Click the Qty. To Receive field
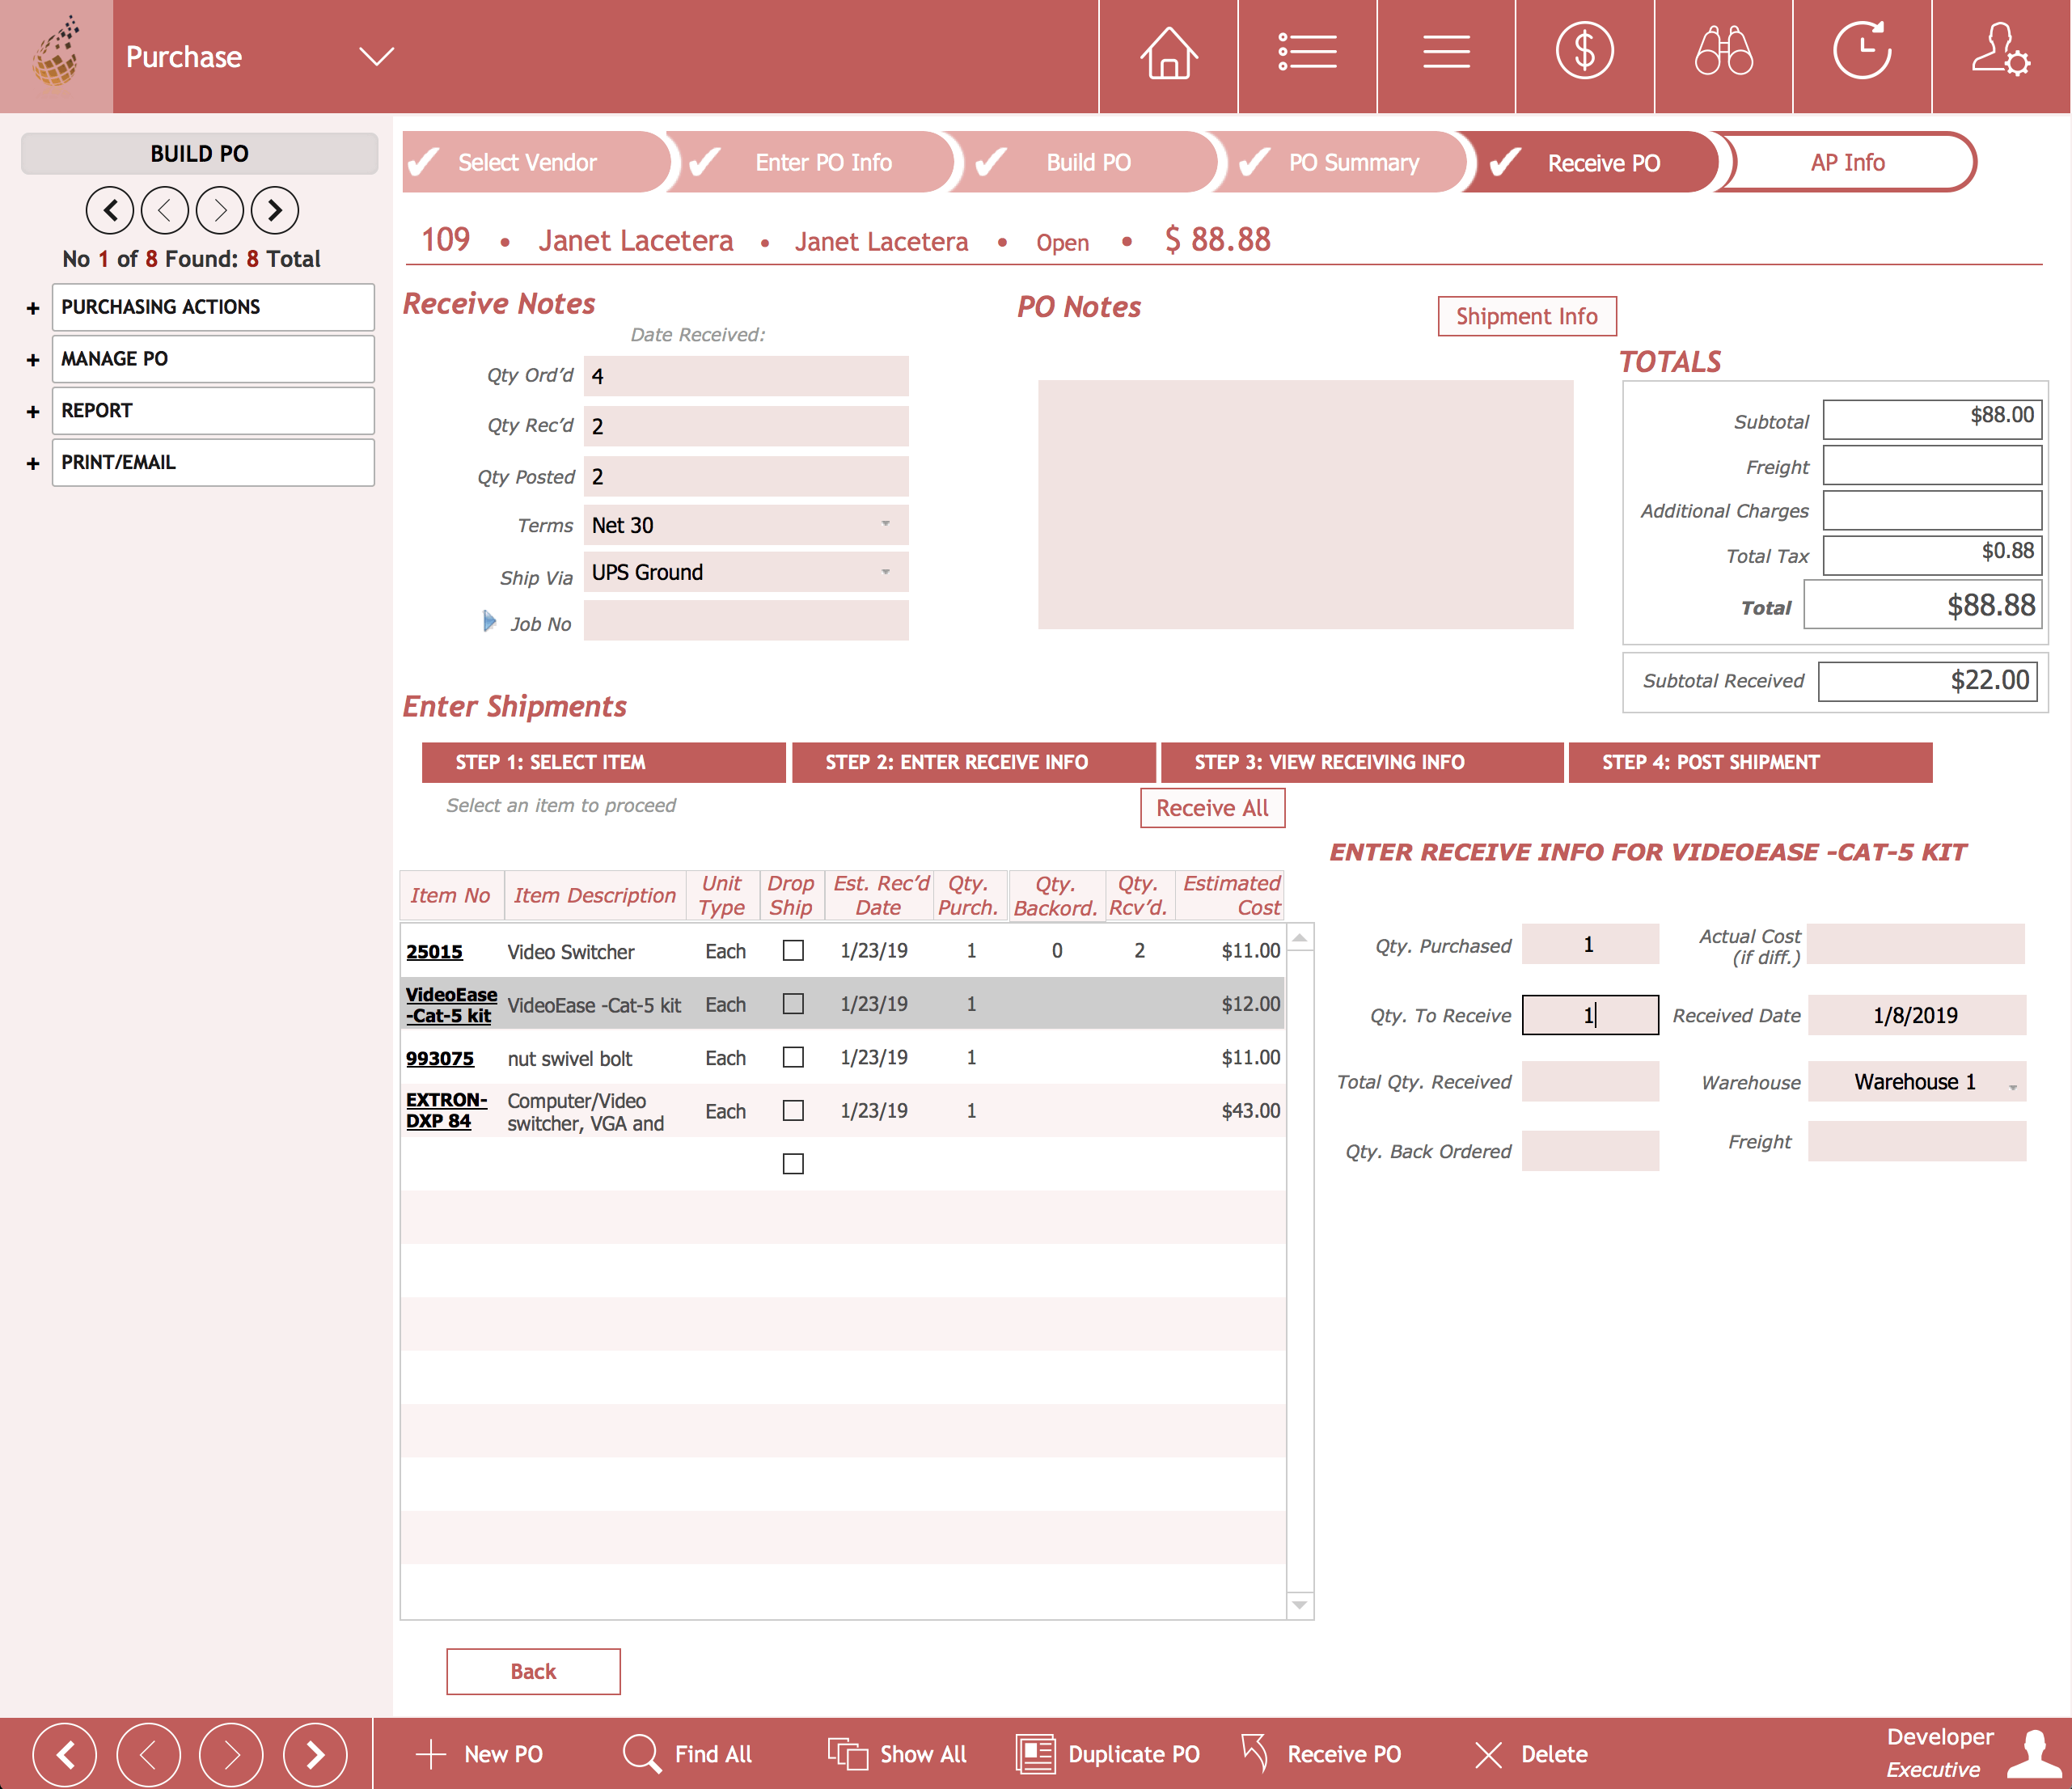This screenshot has height=1789, width=2072. pyautogui.click(x=1590, y=1015)
